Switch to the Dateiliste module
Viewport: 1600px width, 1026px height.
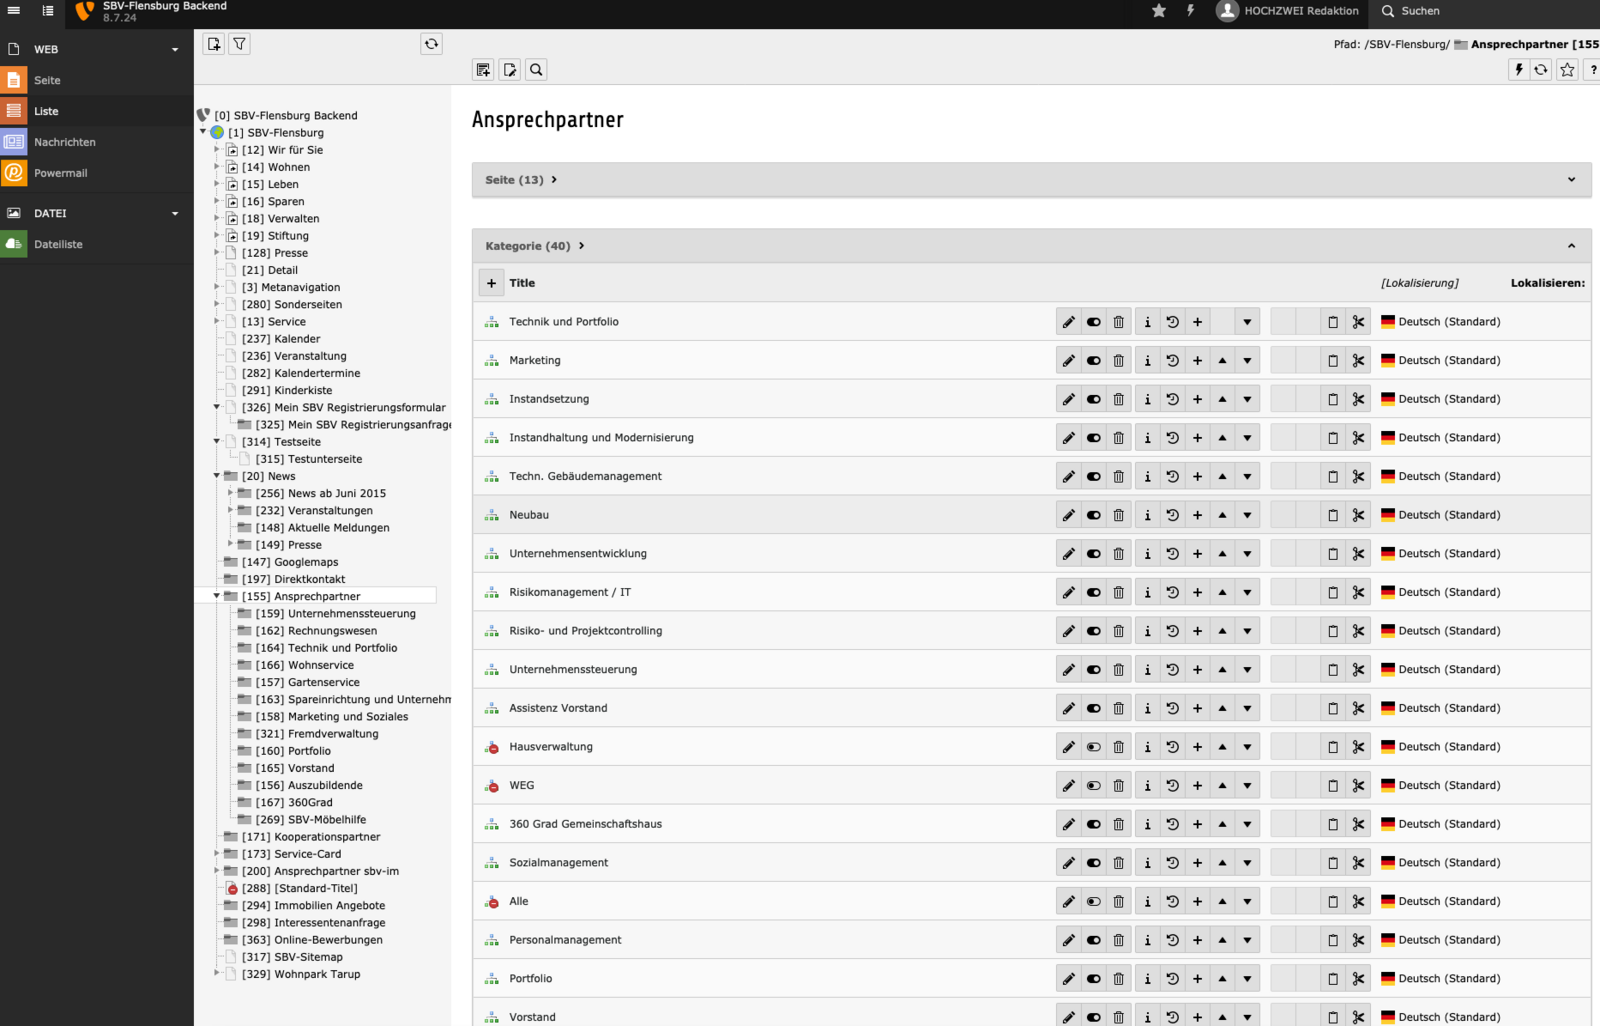click(x=58, y=244)
